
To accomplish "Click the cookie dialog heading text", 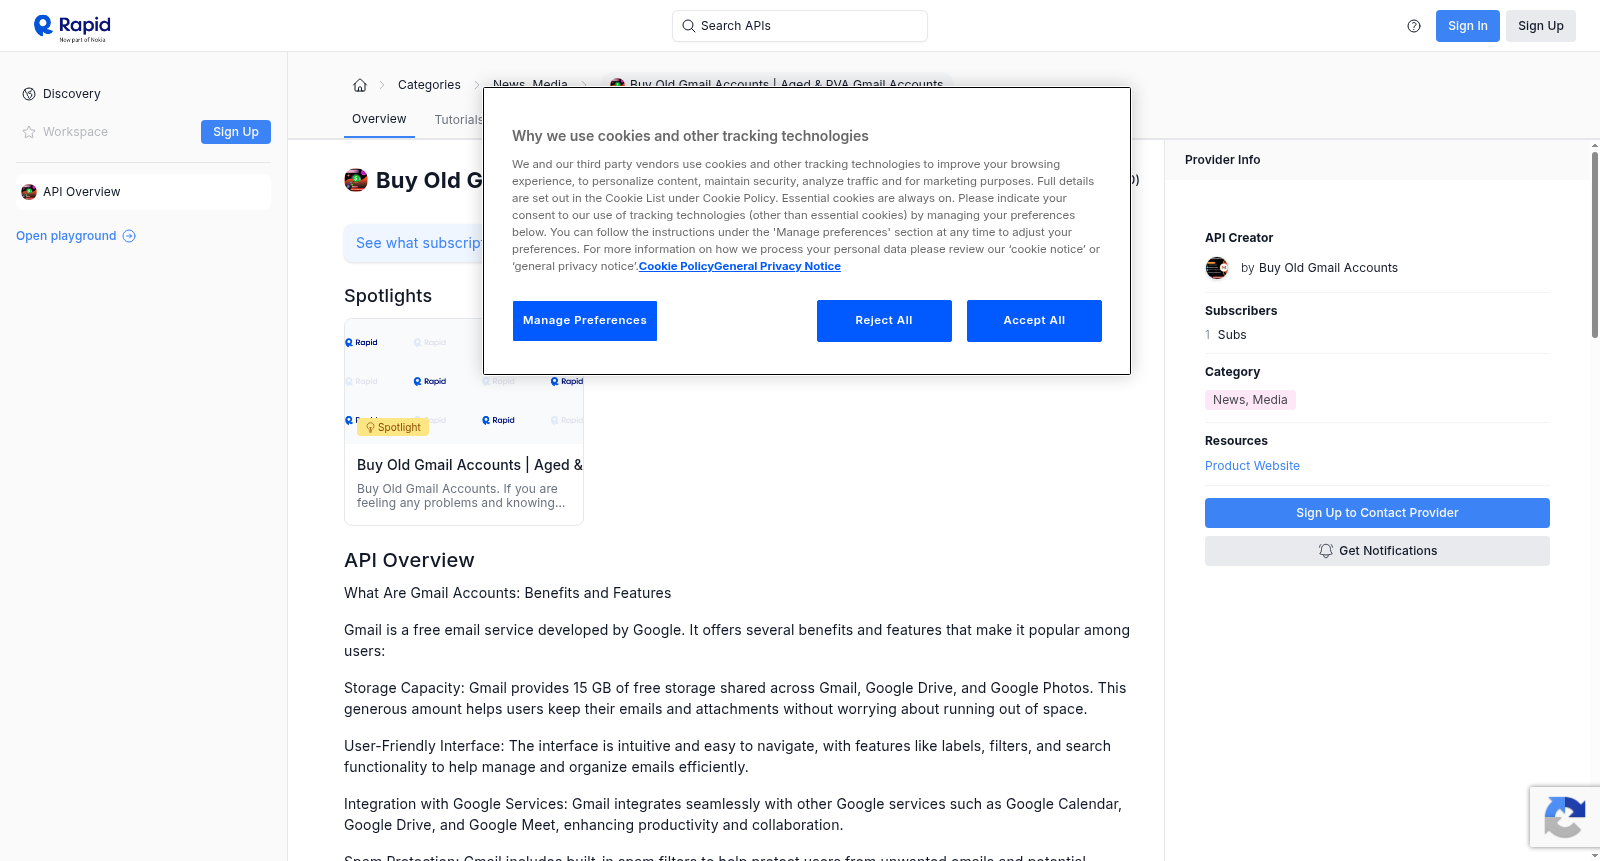I will pos(690,136).
